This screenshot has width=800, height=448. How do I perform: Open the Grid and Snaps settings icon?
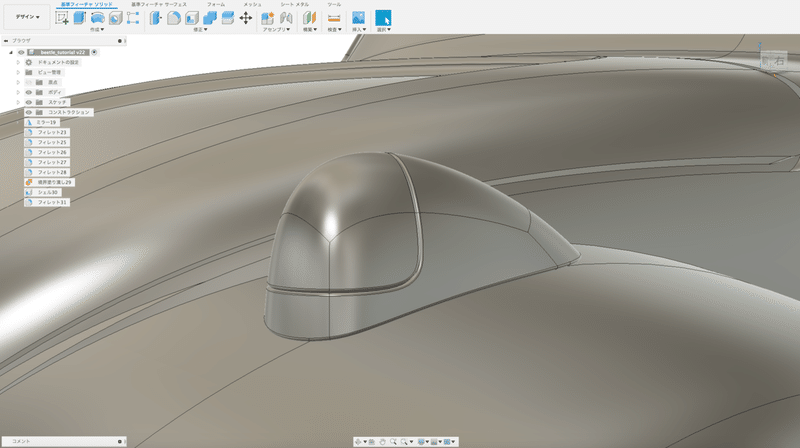pyautogui.click(x=434, y=442)
